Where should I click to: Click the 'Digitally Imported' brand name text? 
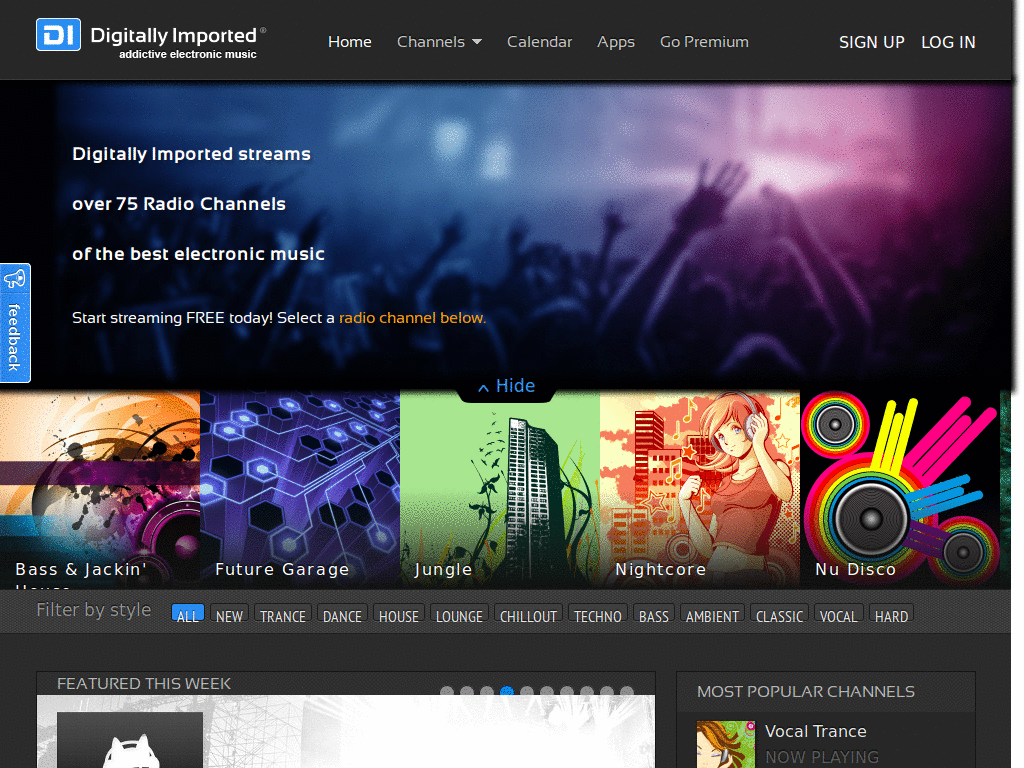point(173,35)
